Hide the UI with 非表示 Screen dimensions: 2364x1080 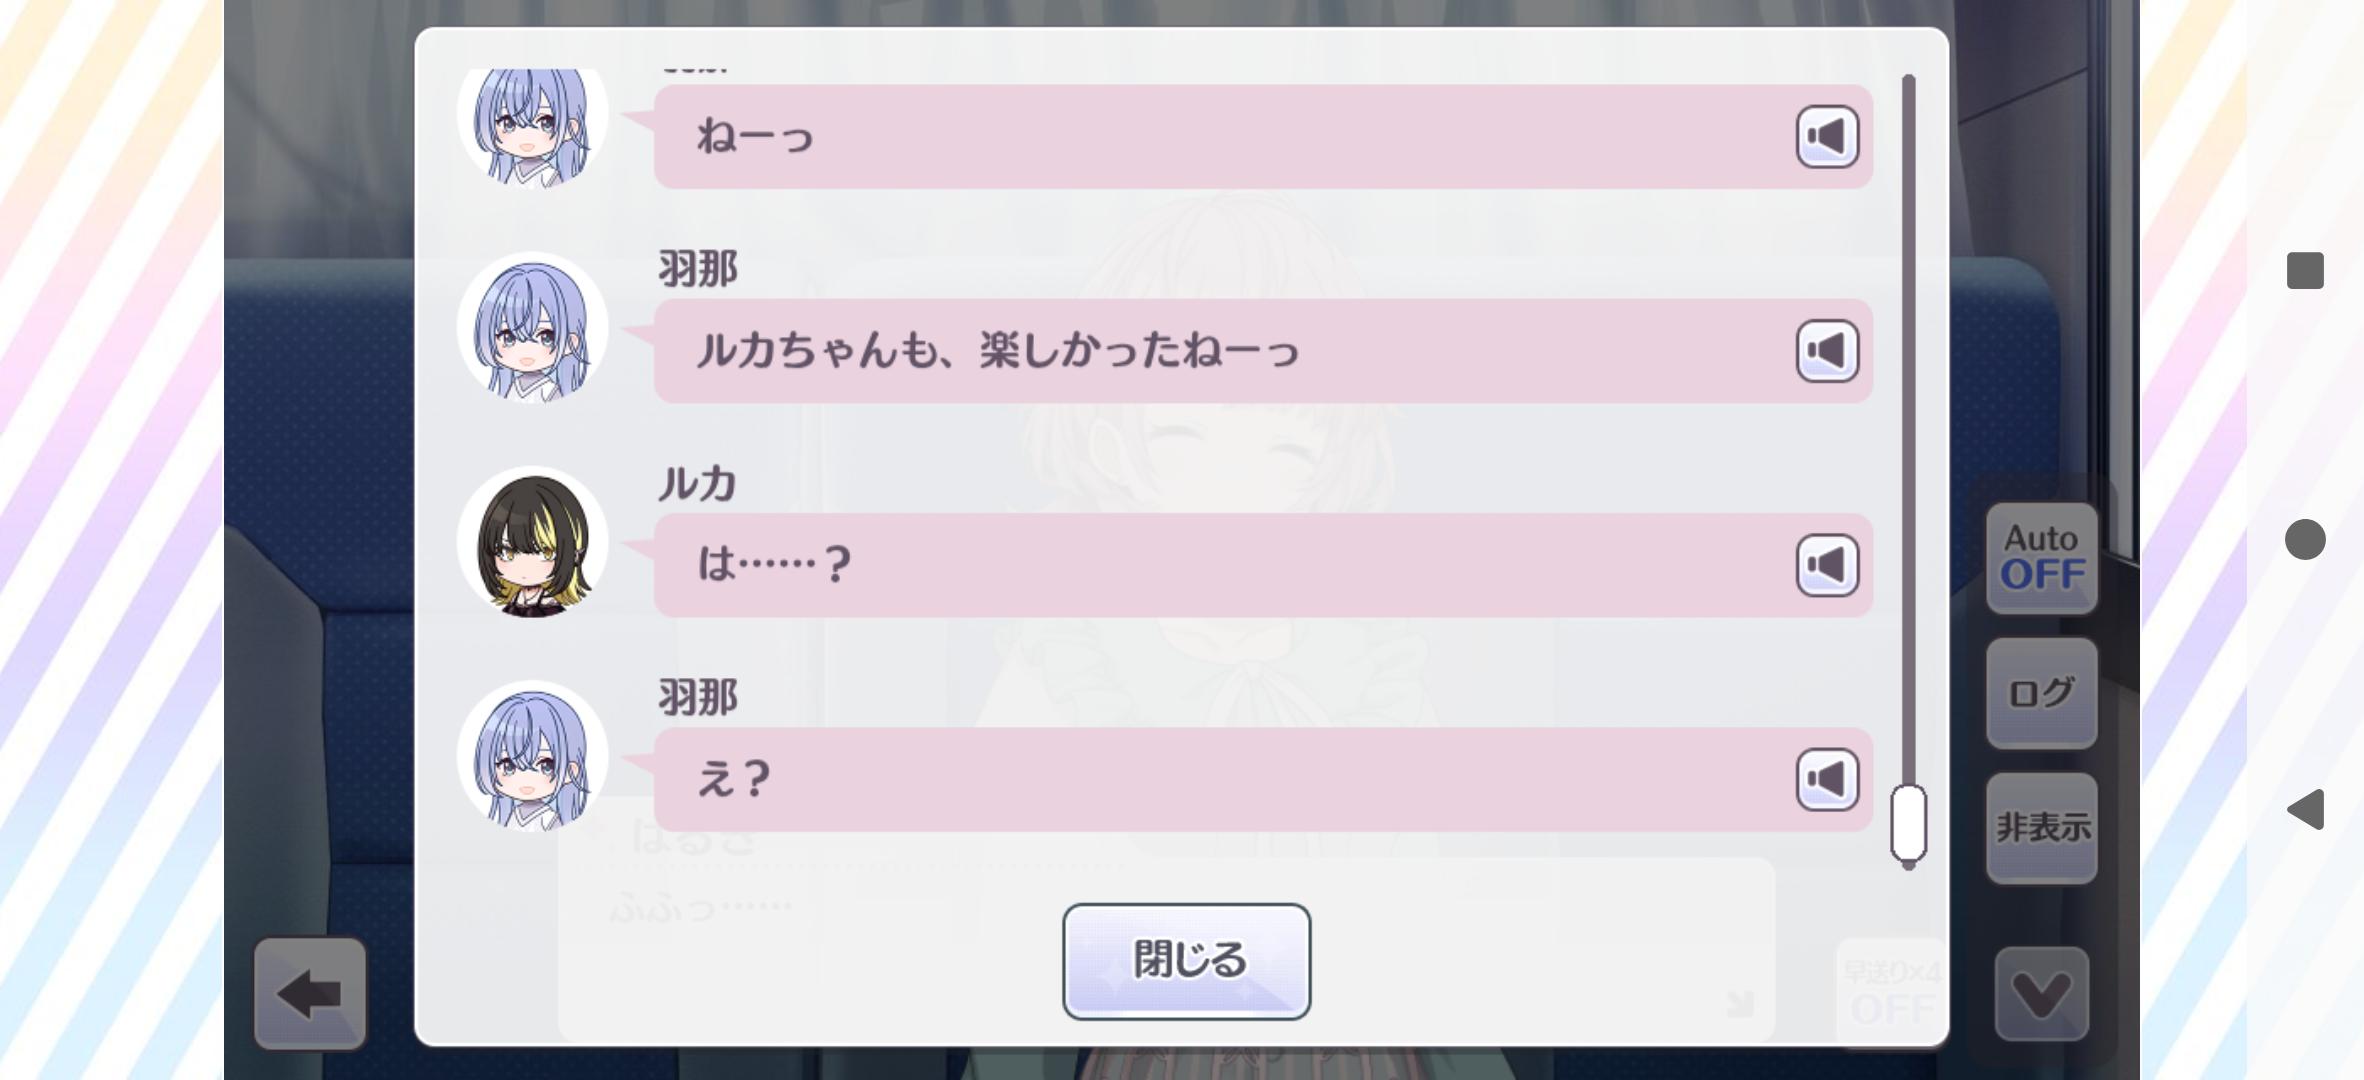tap(2041, 827)
